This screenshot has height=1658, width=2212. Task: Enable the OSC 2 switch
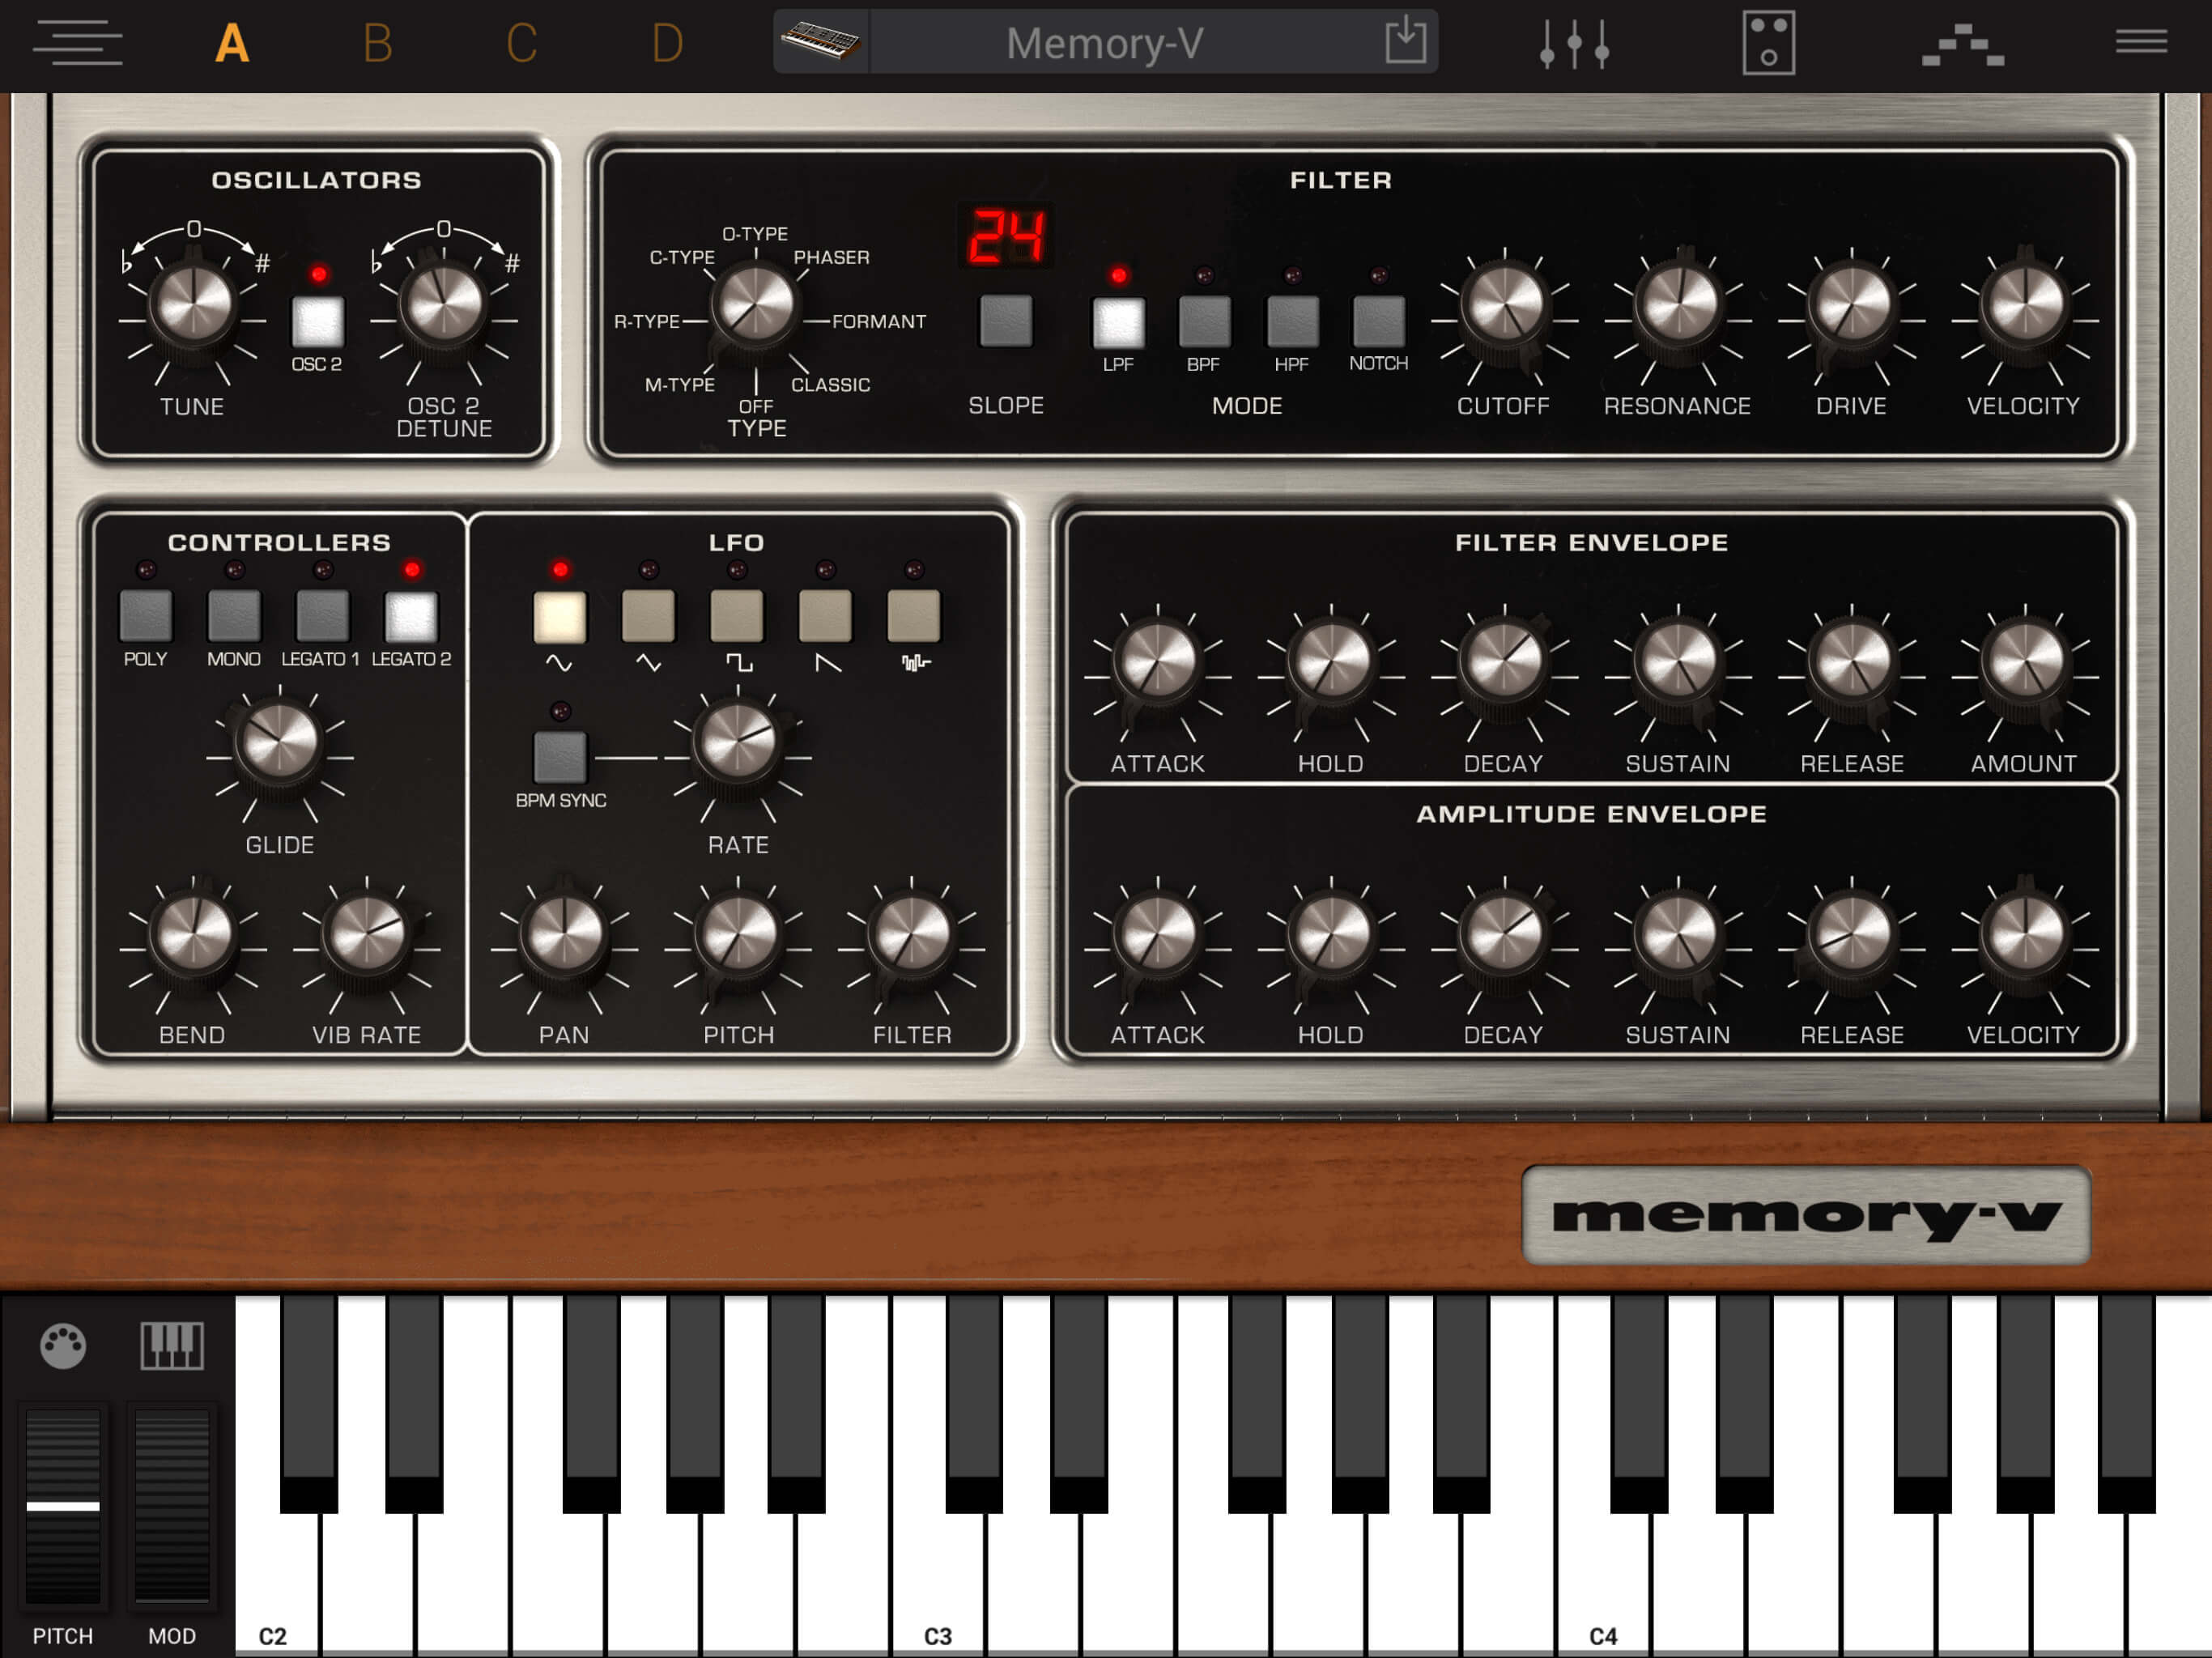tap(317, 321)
